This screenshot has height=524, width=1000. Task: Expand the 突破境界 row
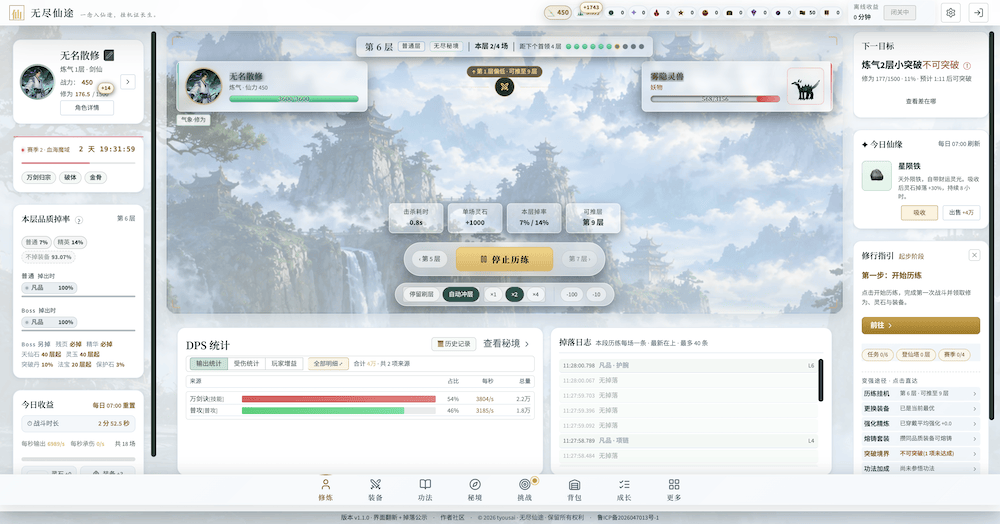tap(920, 454)
